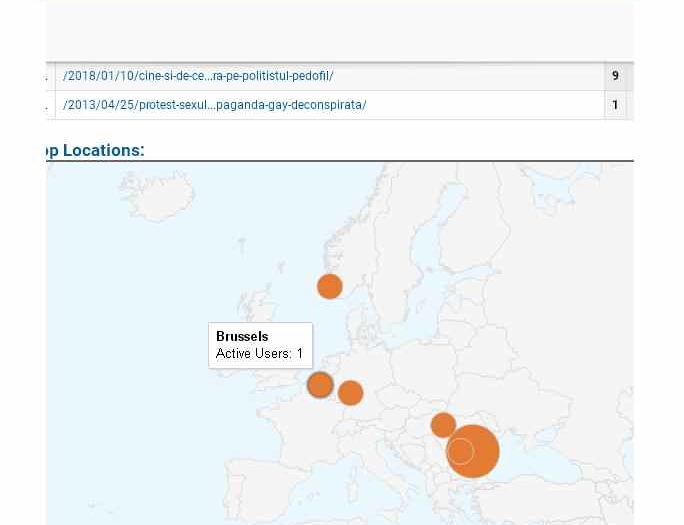Click the Top Locations heading
Screen dimensions: 684x525
pyautogui.click(x=96, y=151)
